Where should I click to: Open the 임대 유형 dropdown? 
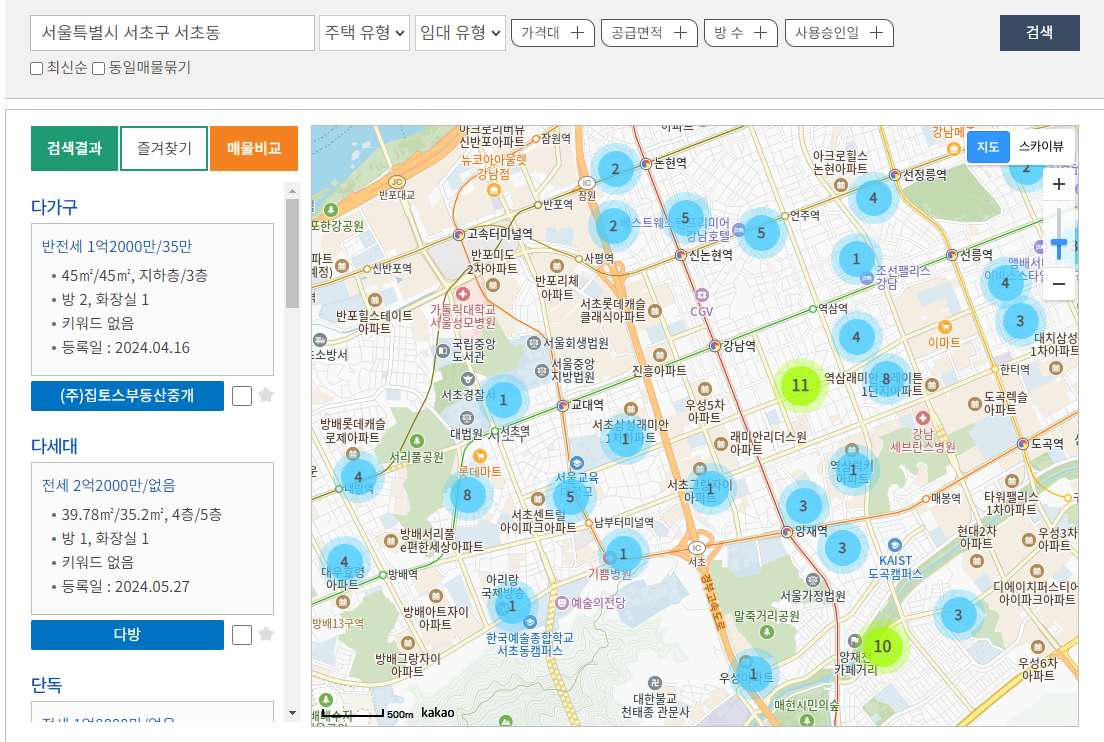(460, 32)
